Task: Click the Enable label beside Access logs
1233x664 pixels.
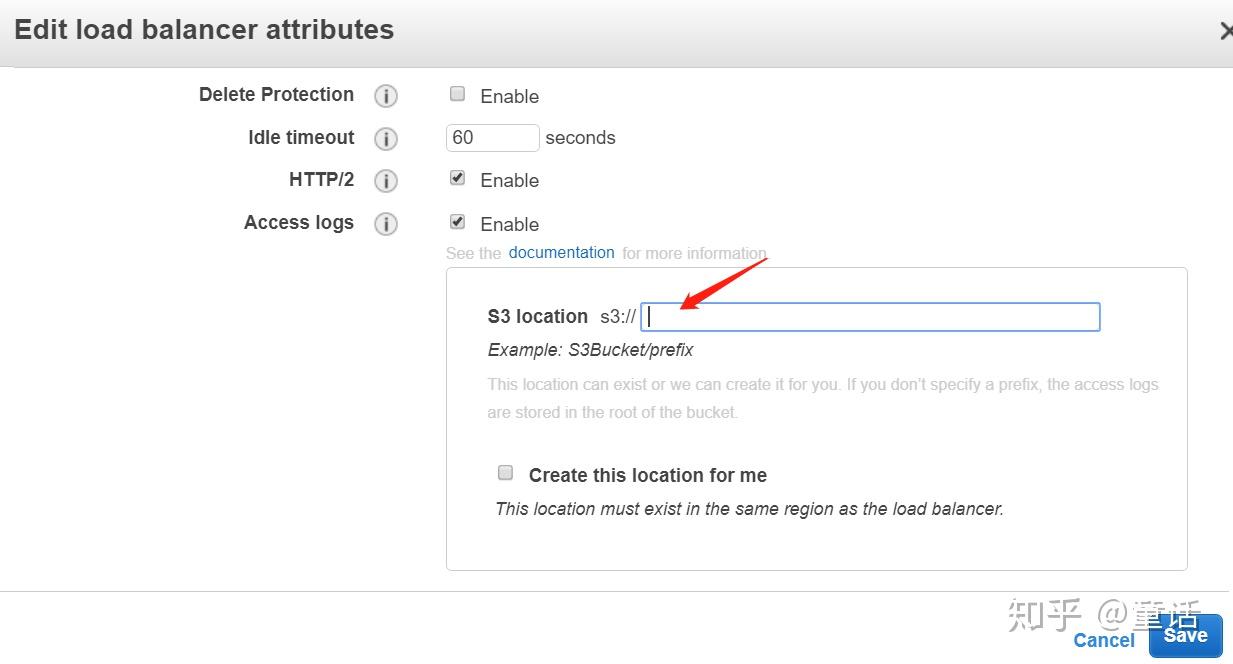Action: pyautogui.click(x=509, y=223)
